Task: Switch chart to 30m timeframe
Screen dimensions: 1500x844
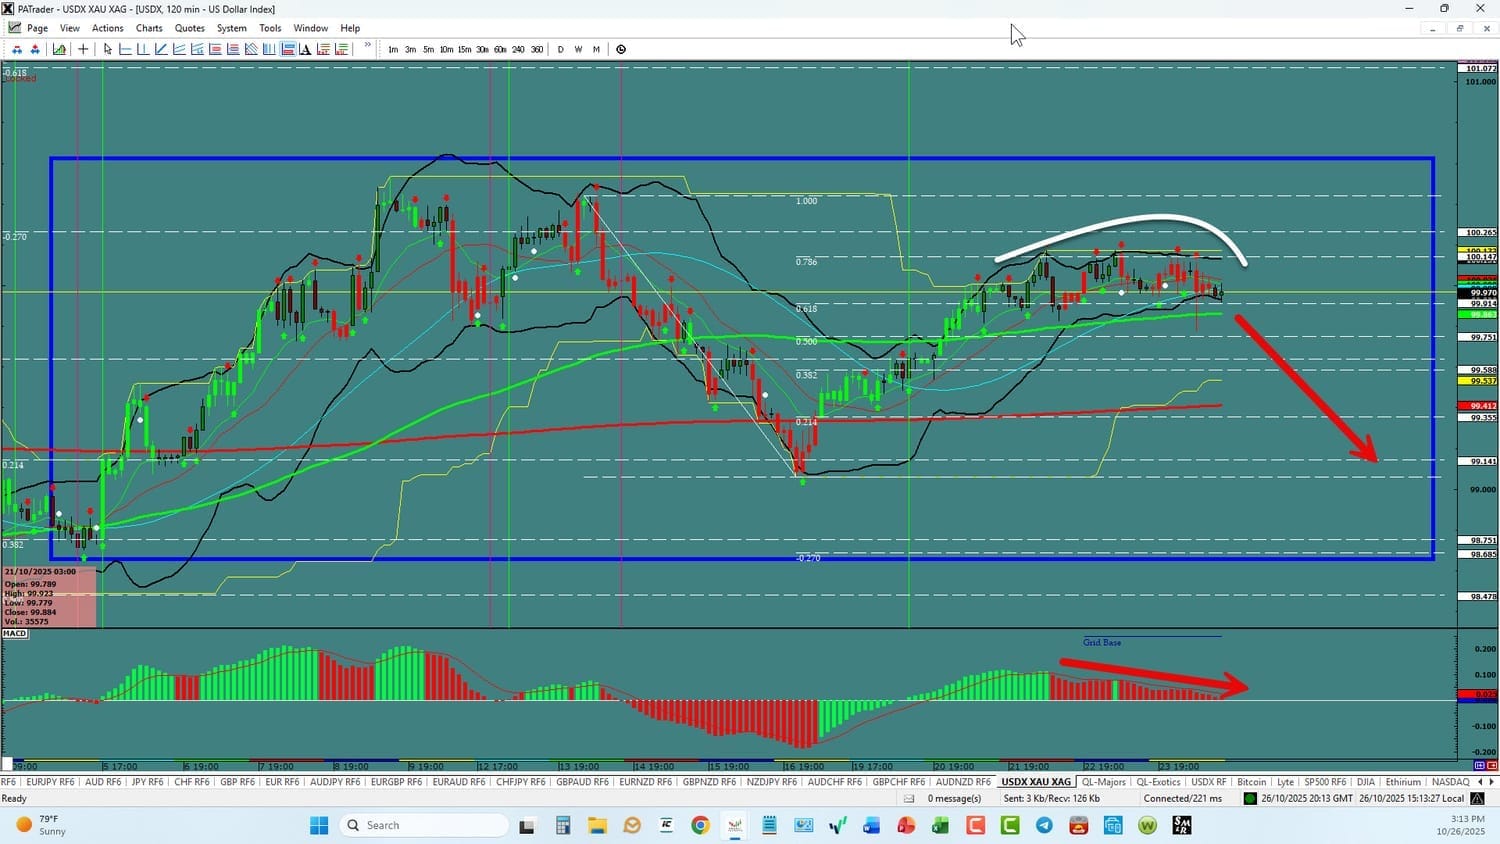Action: pyautogui.click(x=482, y=49)
